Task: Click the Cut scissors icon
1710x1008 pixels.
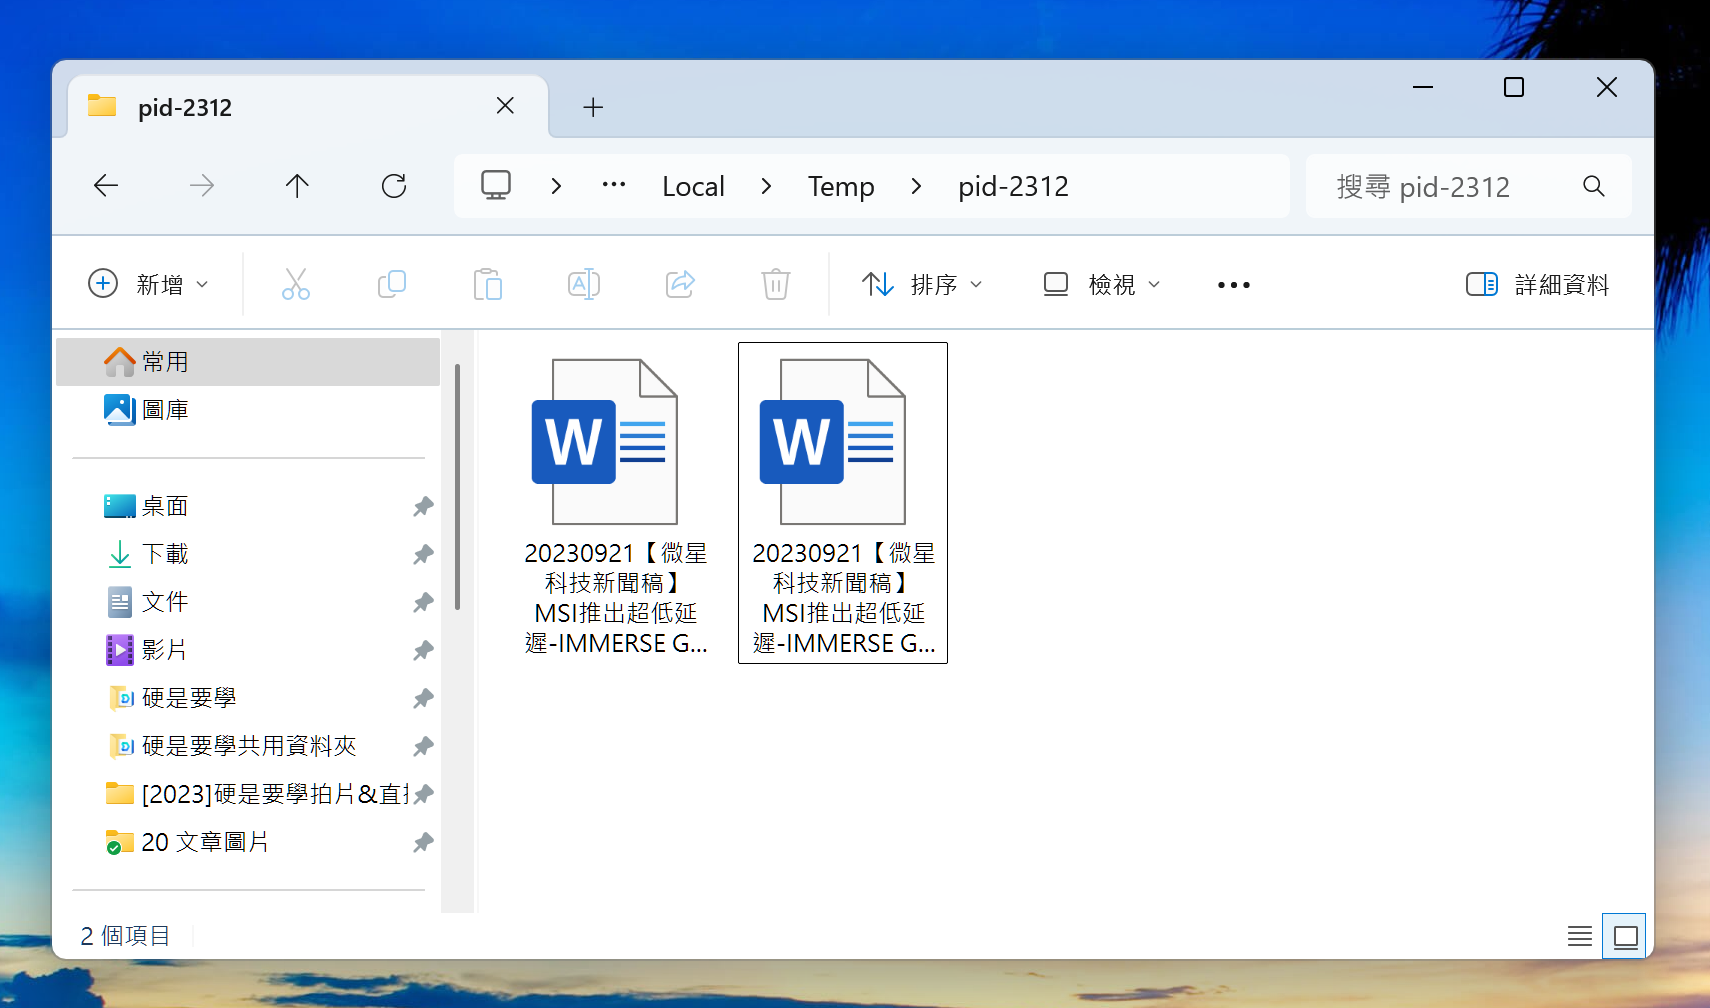Action: pos(295,285)
